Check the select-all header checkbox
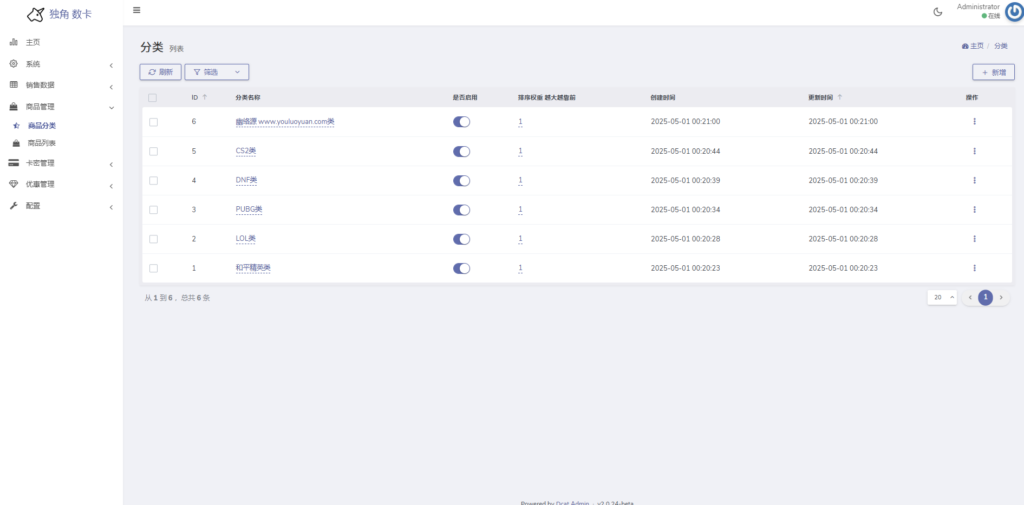The image size is (1024, 505). pyautogui.click(x=153, y=98)
